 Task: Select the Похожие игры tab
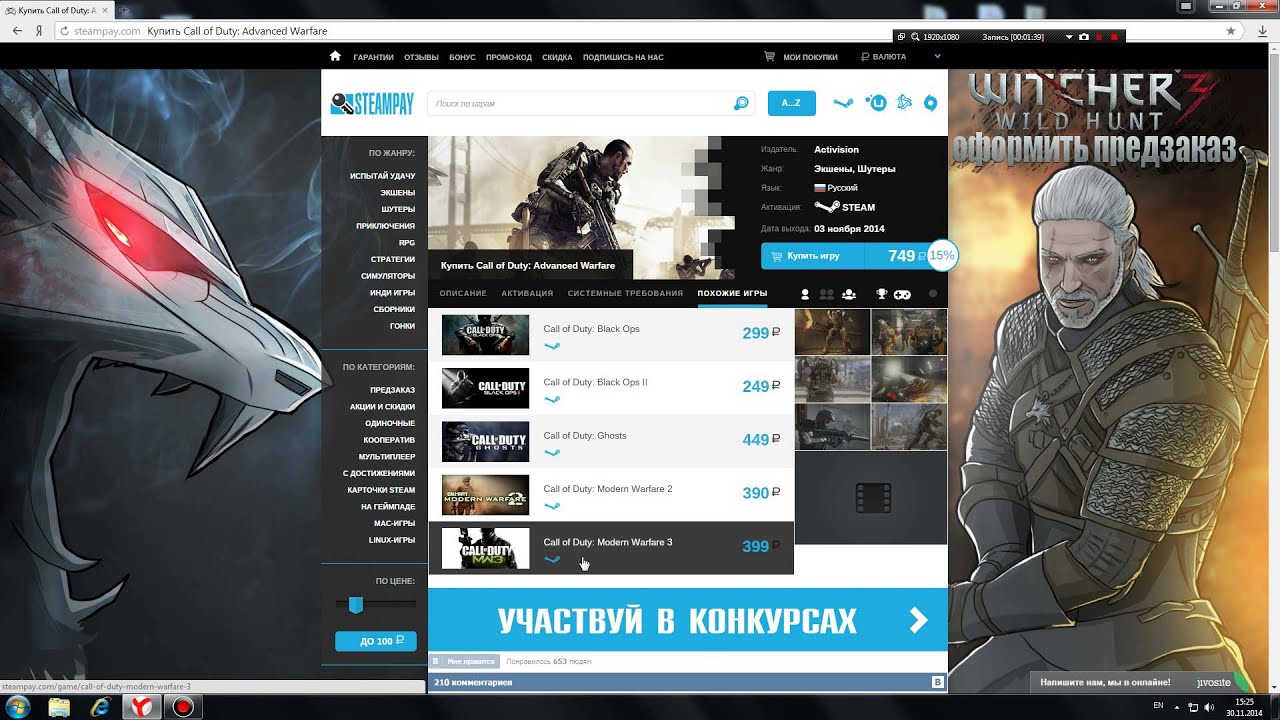coord(733,293)
